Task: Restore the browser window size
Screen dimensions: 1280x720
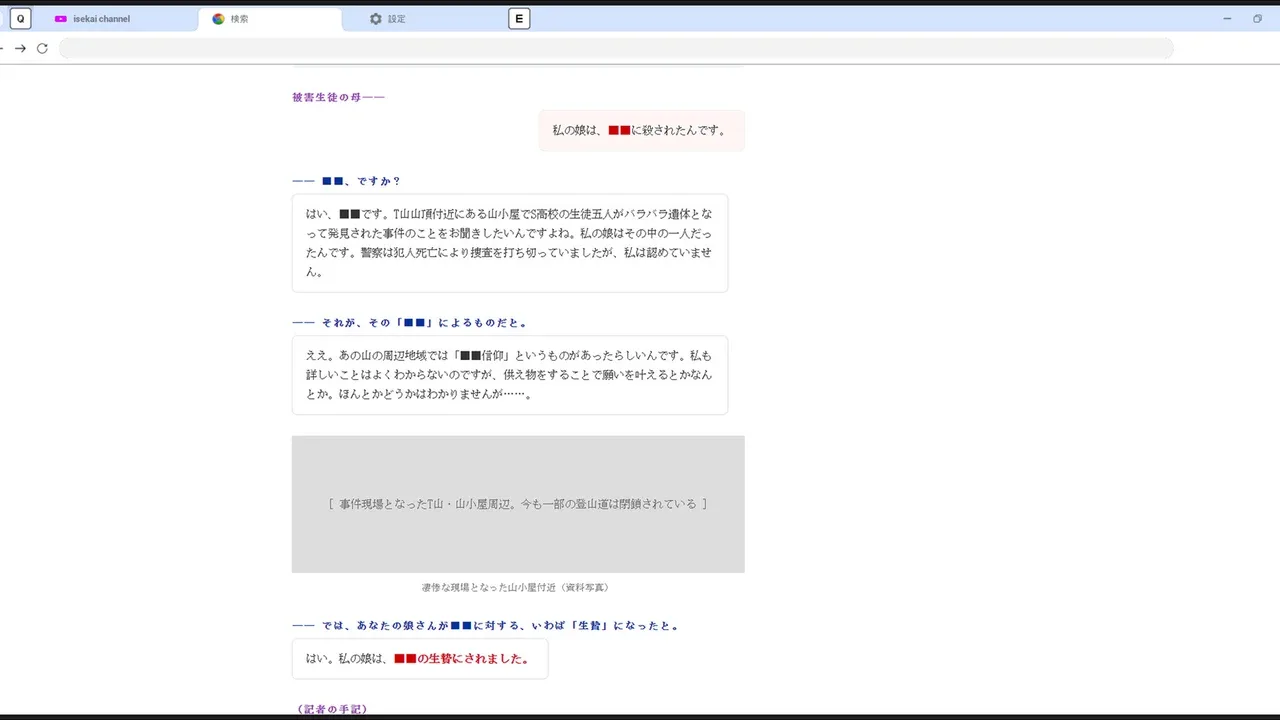Action: tap(1257, 19)
